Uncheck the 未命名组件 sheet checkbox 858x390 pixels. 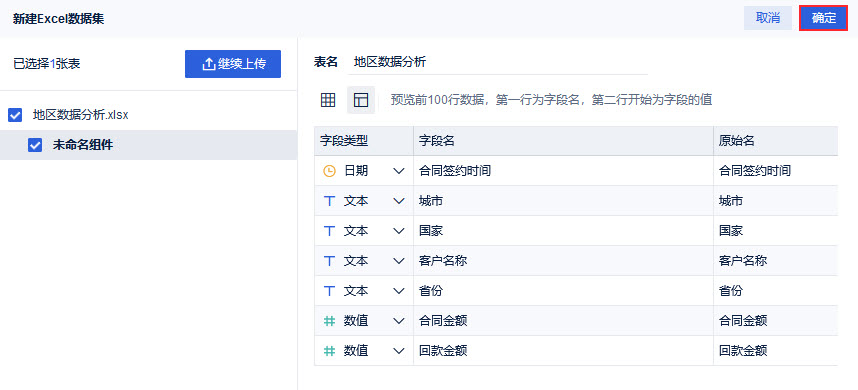35,145
